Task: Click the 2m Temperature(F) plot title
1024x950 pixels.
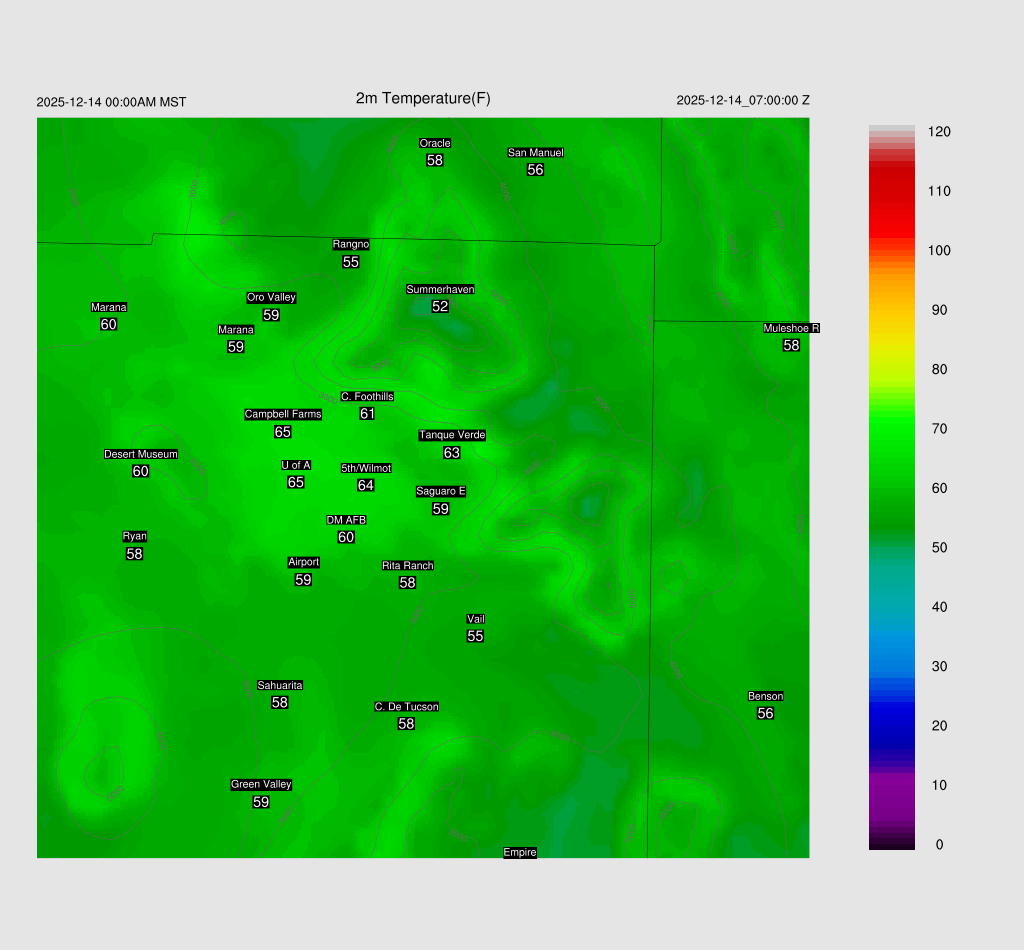Action: tap(423, 99)
